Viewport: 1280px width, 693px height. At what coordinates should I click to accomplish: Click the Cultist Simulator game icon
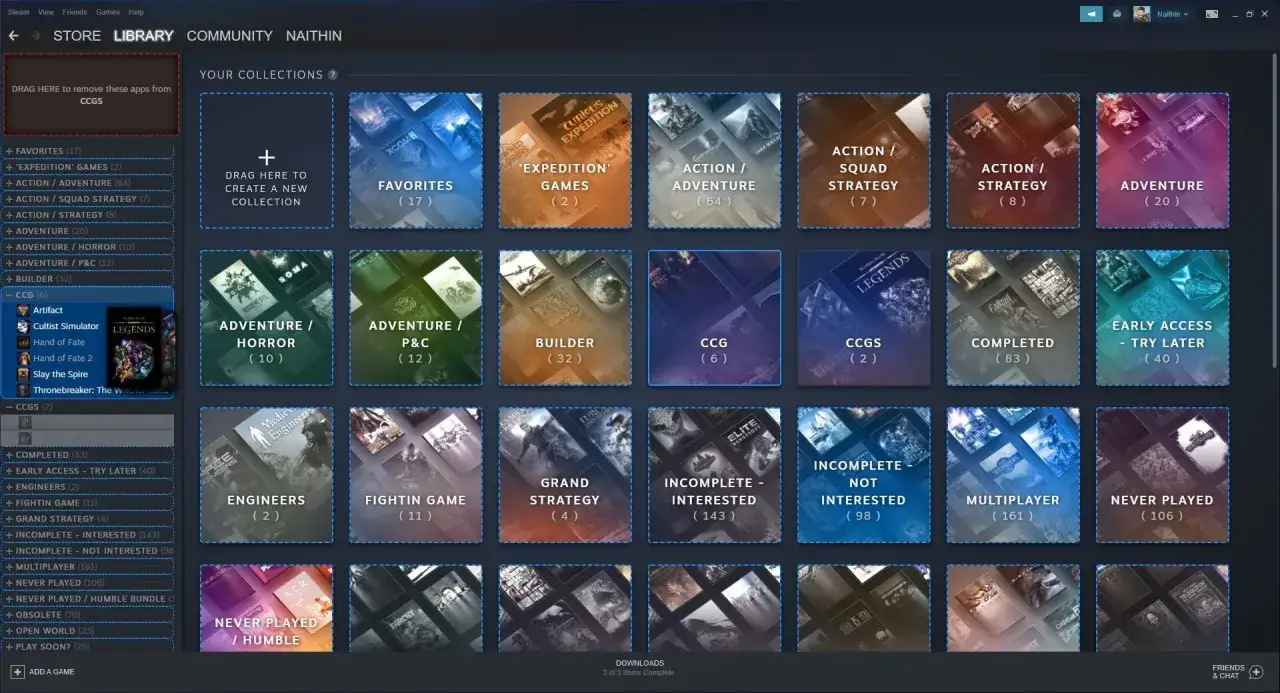pyautogui.click(x=23, y=326)
